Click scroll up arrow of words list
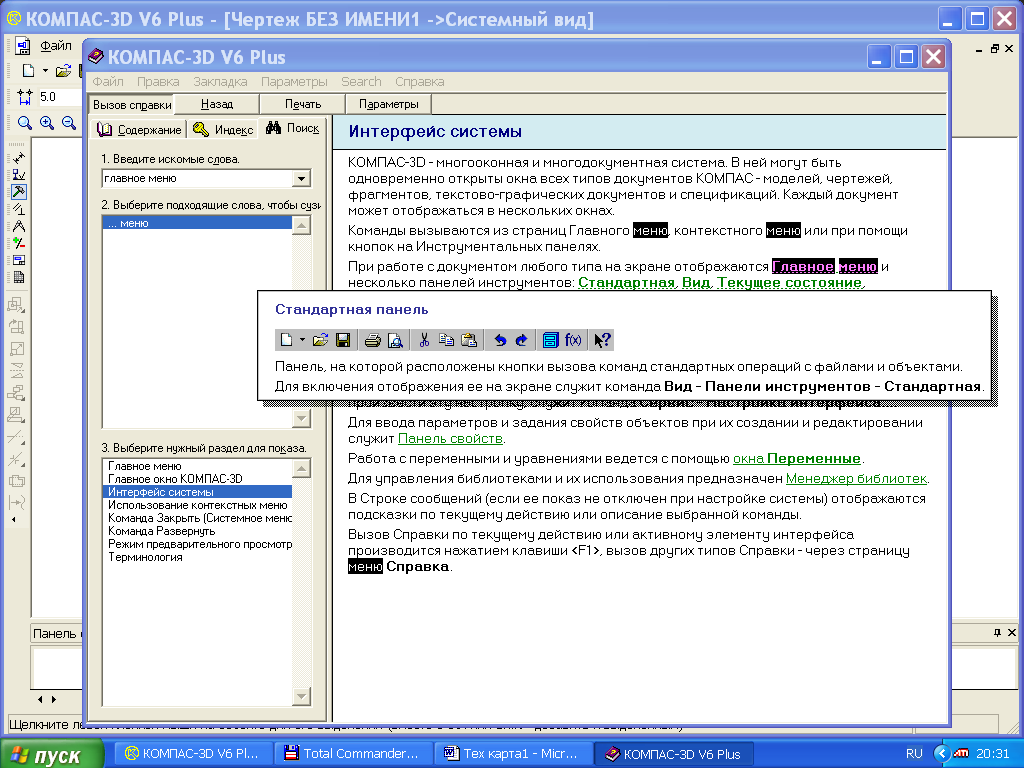 301,225
